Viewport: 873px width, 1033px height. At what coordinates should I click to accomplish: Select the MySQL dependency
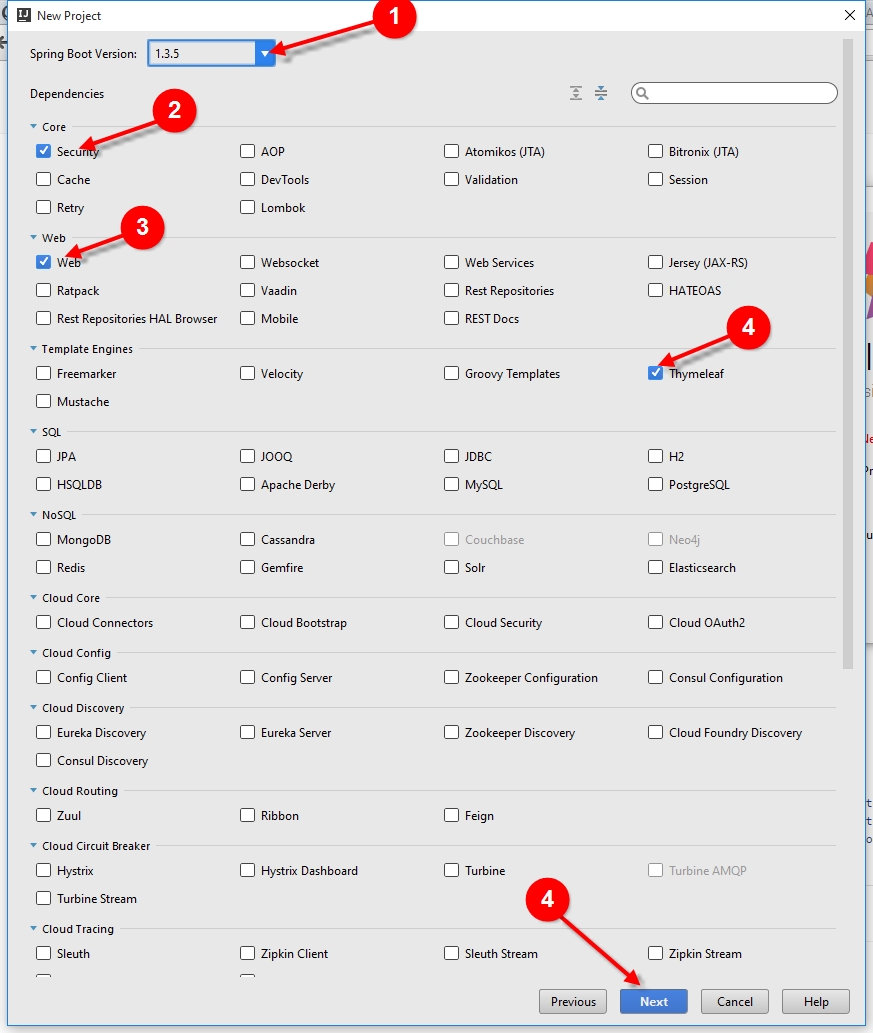click(451, 484)
